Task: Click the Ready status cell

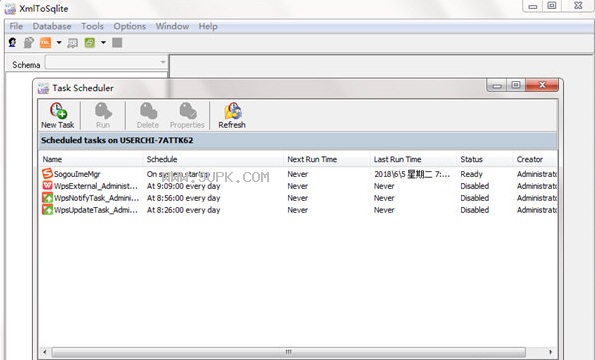Action: coord(471,174)
